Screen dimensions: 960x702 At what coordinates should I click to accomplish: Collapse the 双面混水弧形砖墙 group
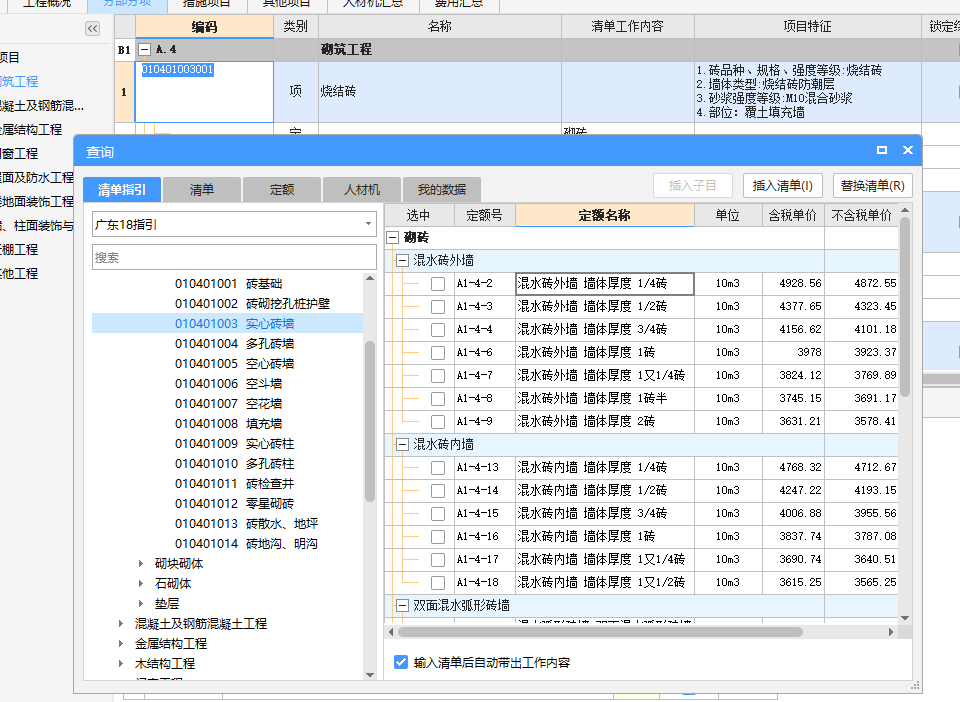click(402, 606)
